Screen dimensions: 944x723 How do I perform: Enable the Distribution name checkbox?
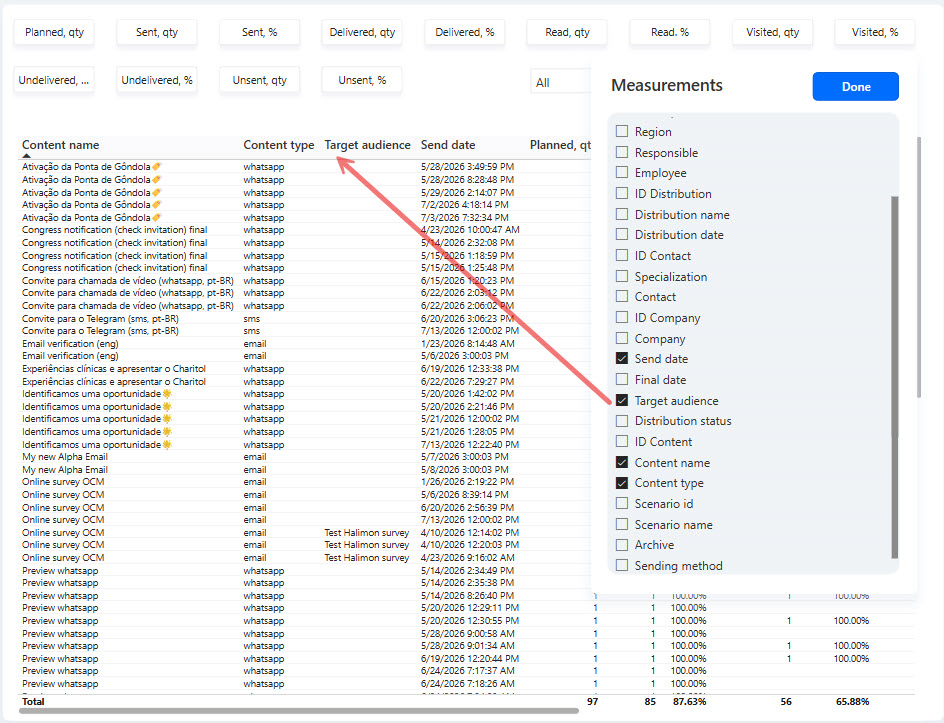[622, 214]
